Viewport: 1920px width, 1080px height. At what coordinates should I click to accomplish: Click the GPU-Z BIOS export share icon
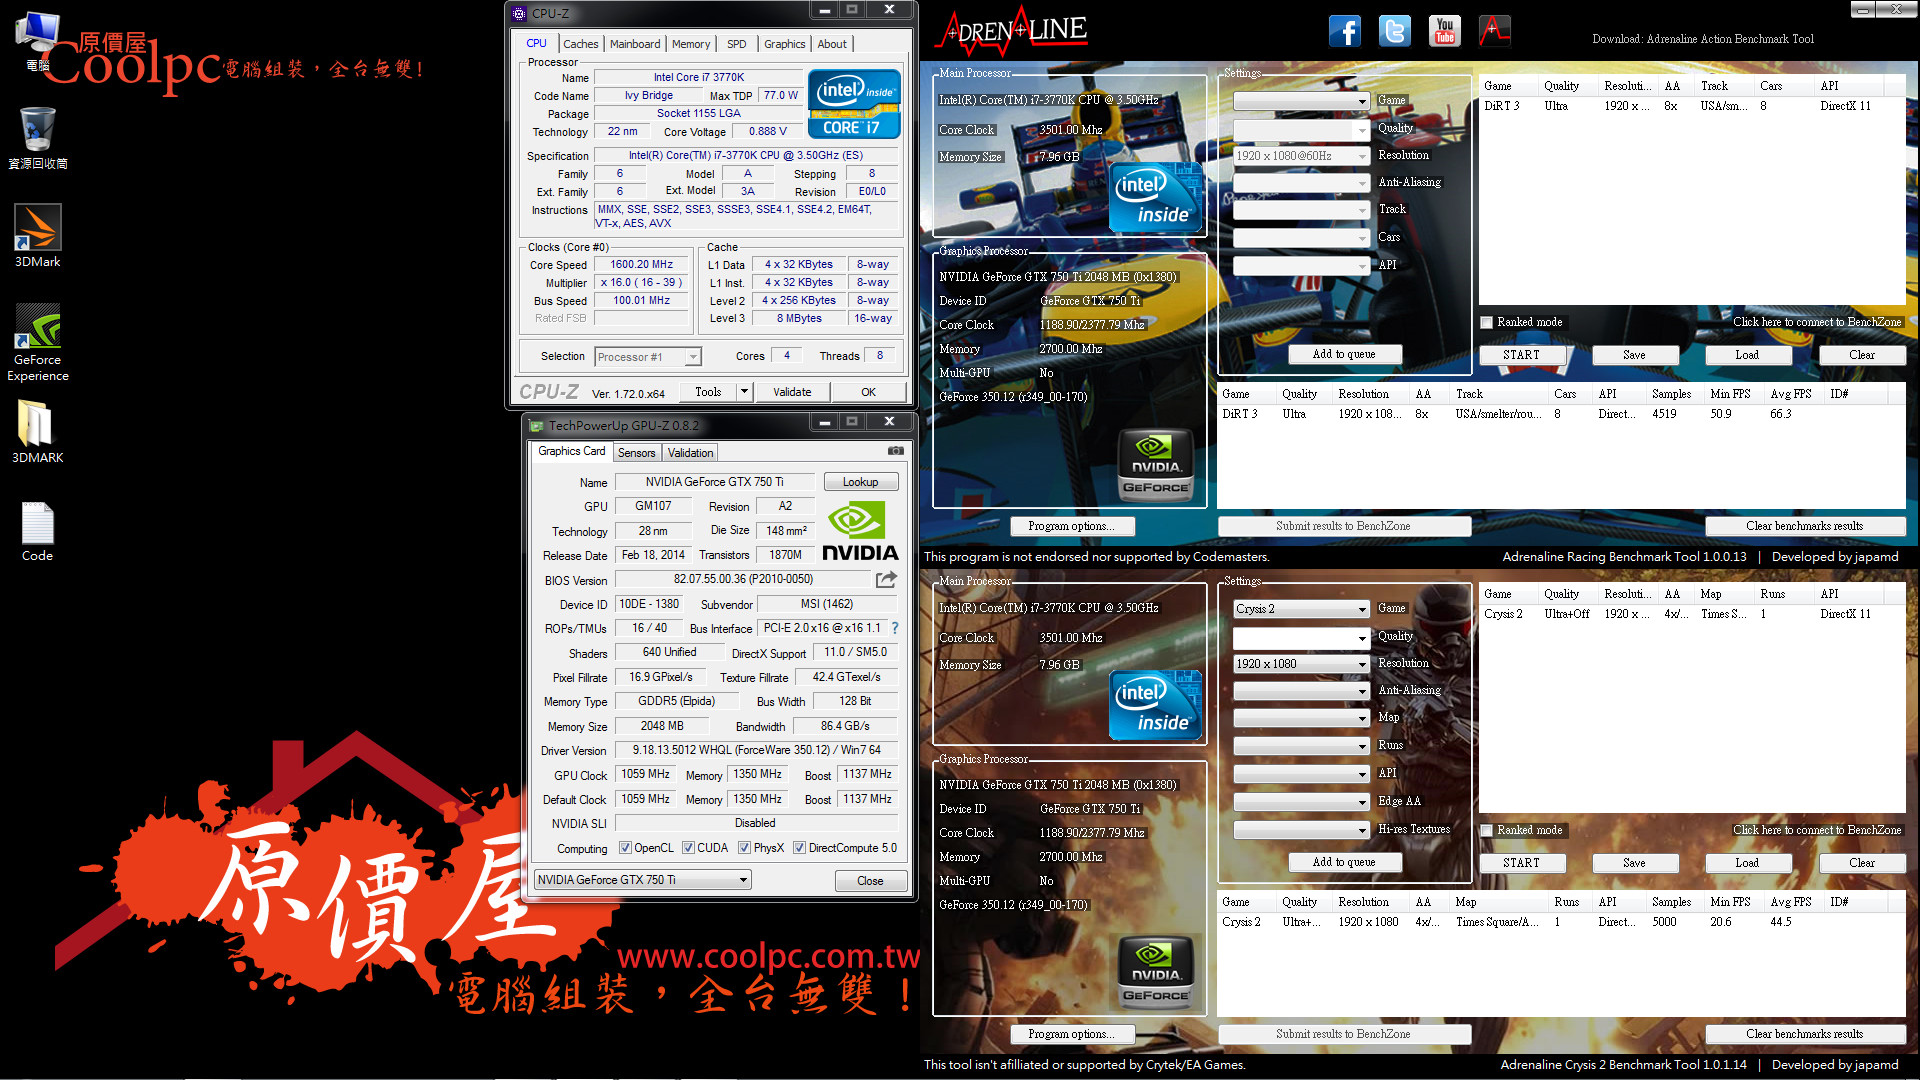[x=886, y=579]
